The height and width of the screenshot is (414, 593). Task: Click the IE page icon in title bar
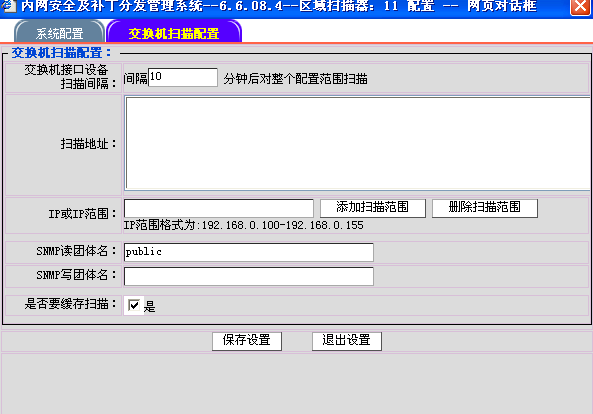click(8, 5)
